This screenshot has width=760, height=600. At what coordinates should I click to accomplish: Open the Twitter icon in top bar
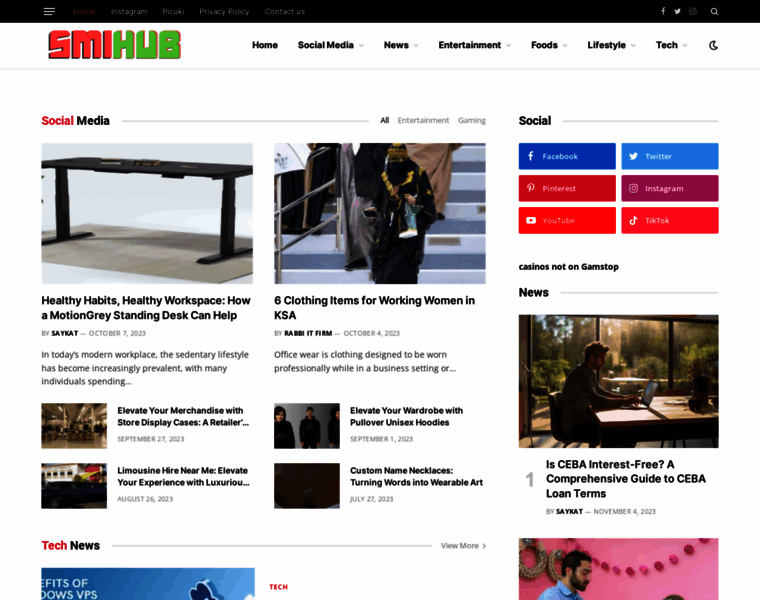coord(677,11)
